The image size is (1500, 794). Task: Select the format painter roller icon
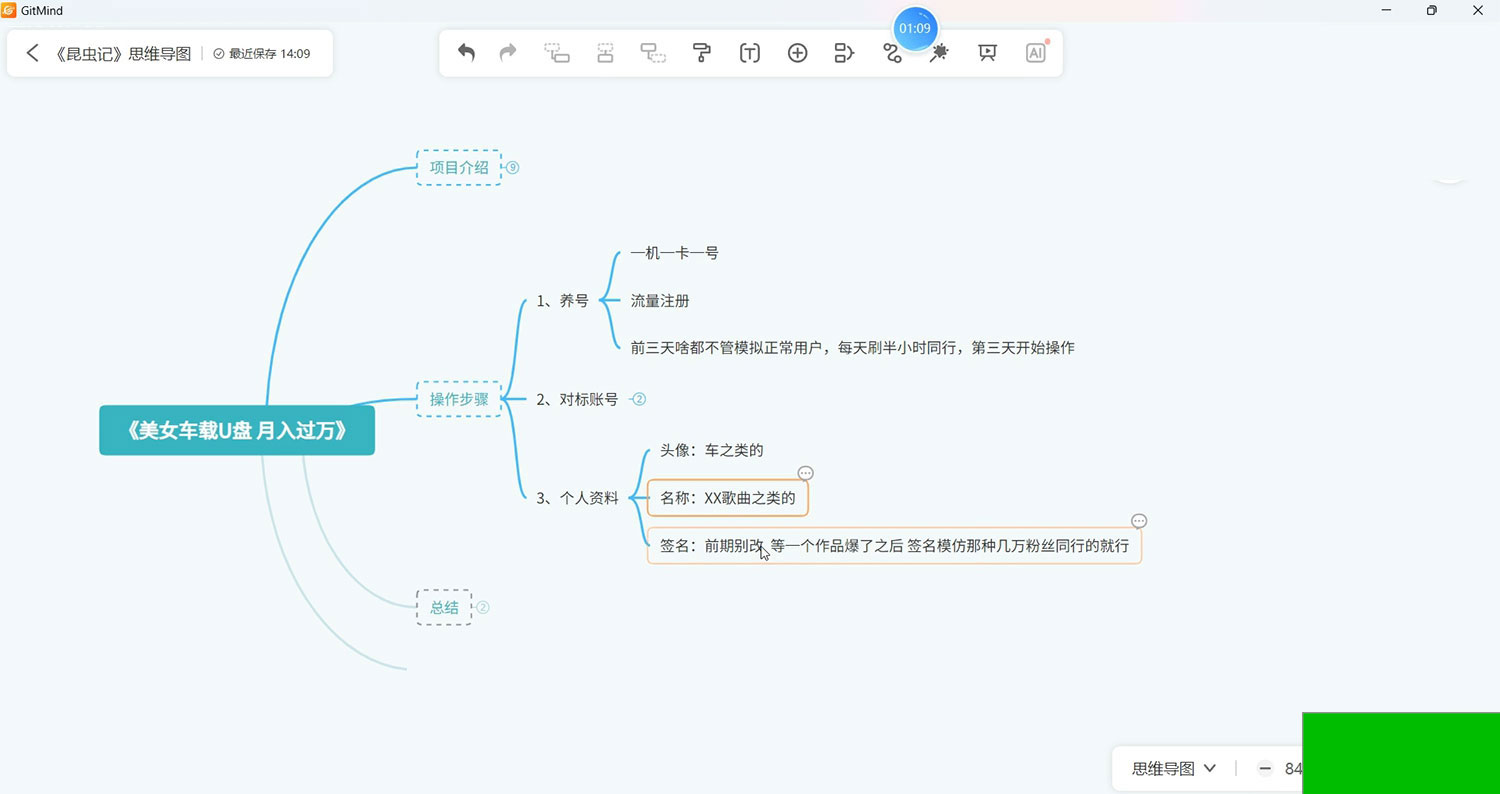tap(701, 53)
